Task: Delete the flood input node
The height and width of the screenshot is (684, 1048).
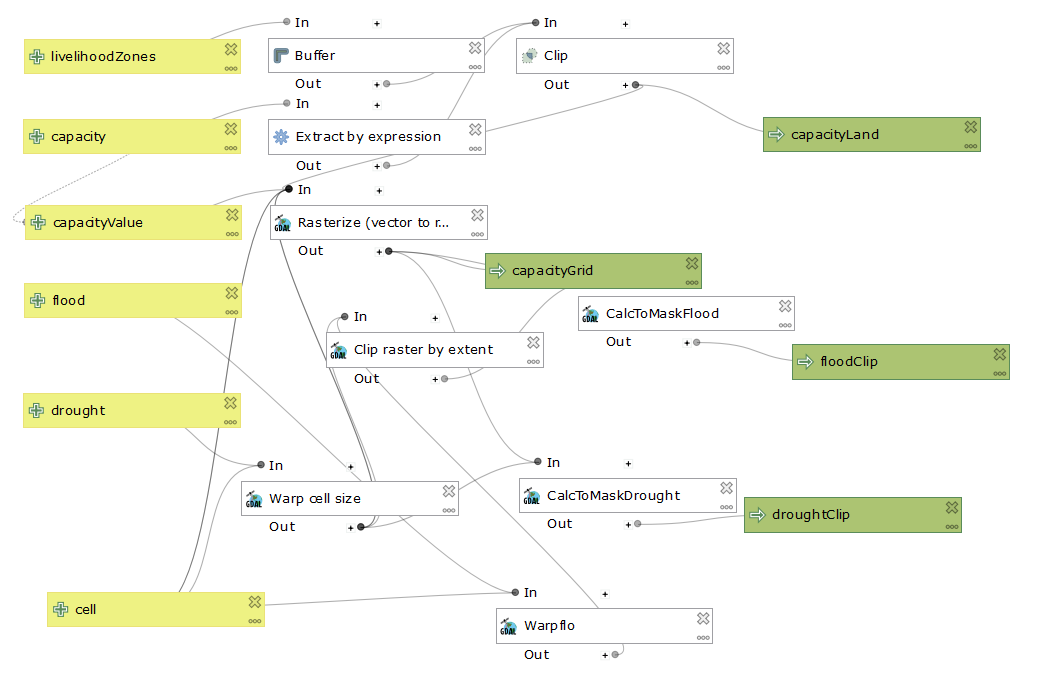Action: pyautogui.click(x=231, y=293)
